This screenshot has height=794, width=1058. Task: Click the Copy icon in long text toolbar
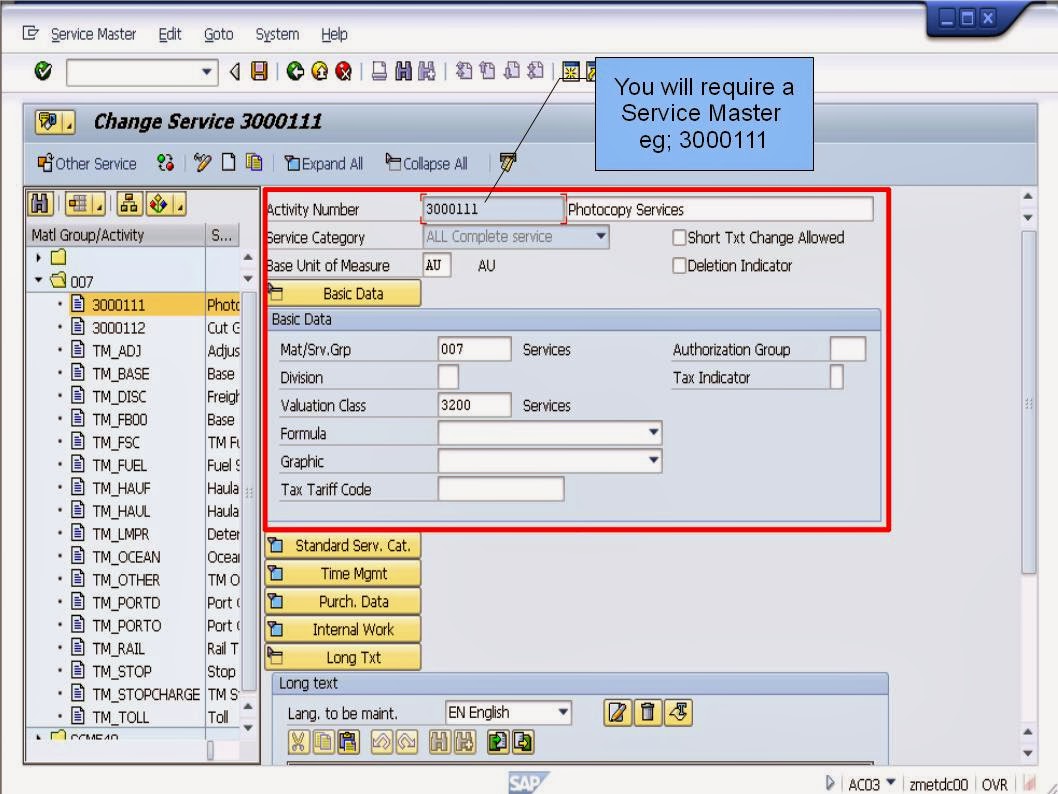coord(323,742)
